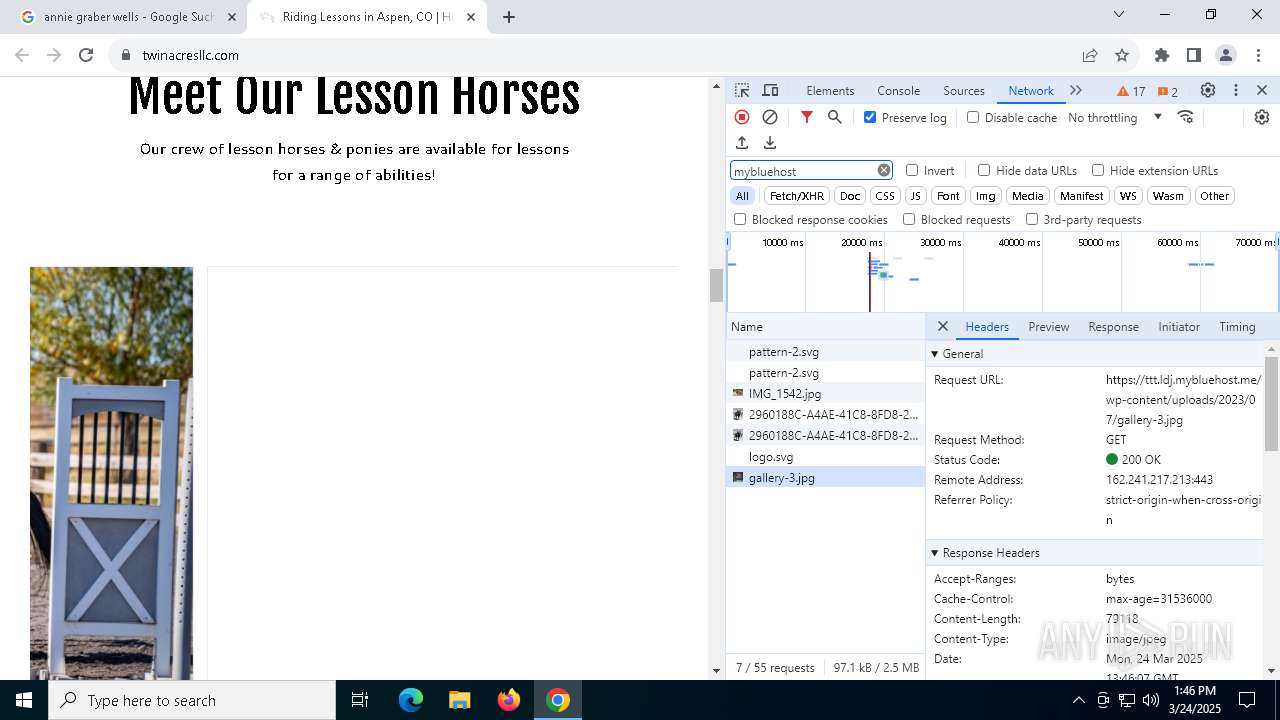Clear the network log
The height and width of the screenshot is (720, 1280).
[770, 117]
